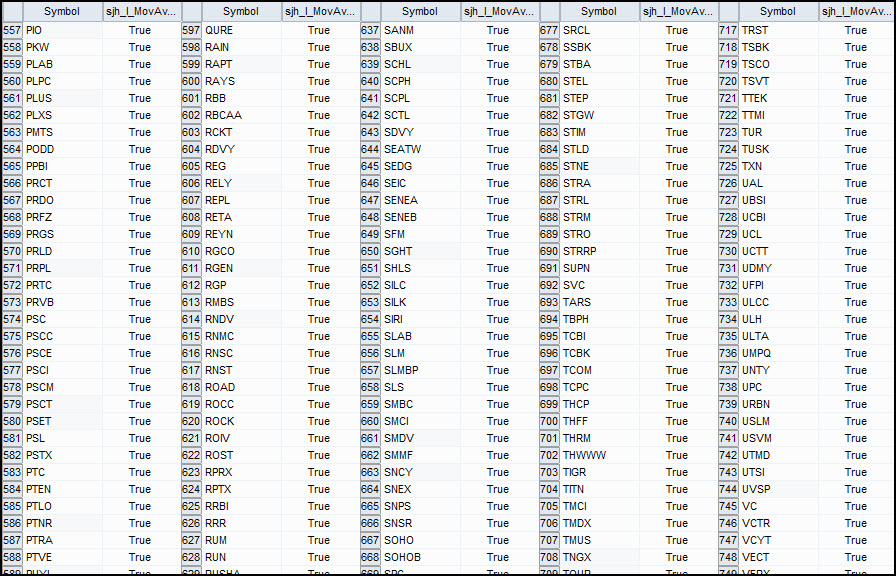Click the True value in the SMCI row
This screenshot has width=896, height=576.
[x=498, y=421]
